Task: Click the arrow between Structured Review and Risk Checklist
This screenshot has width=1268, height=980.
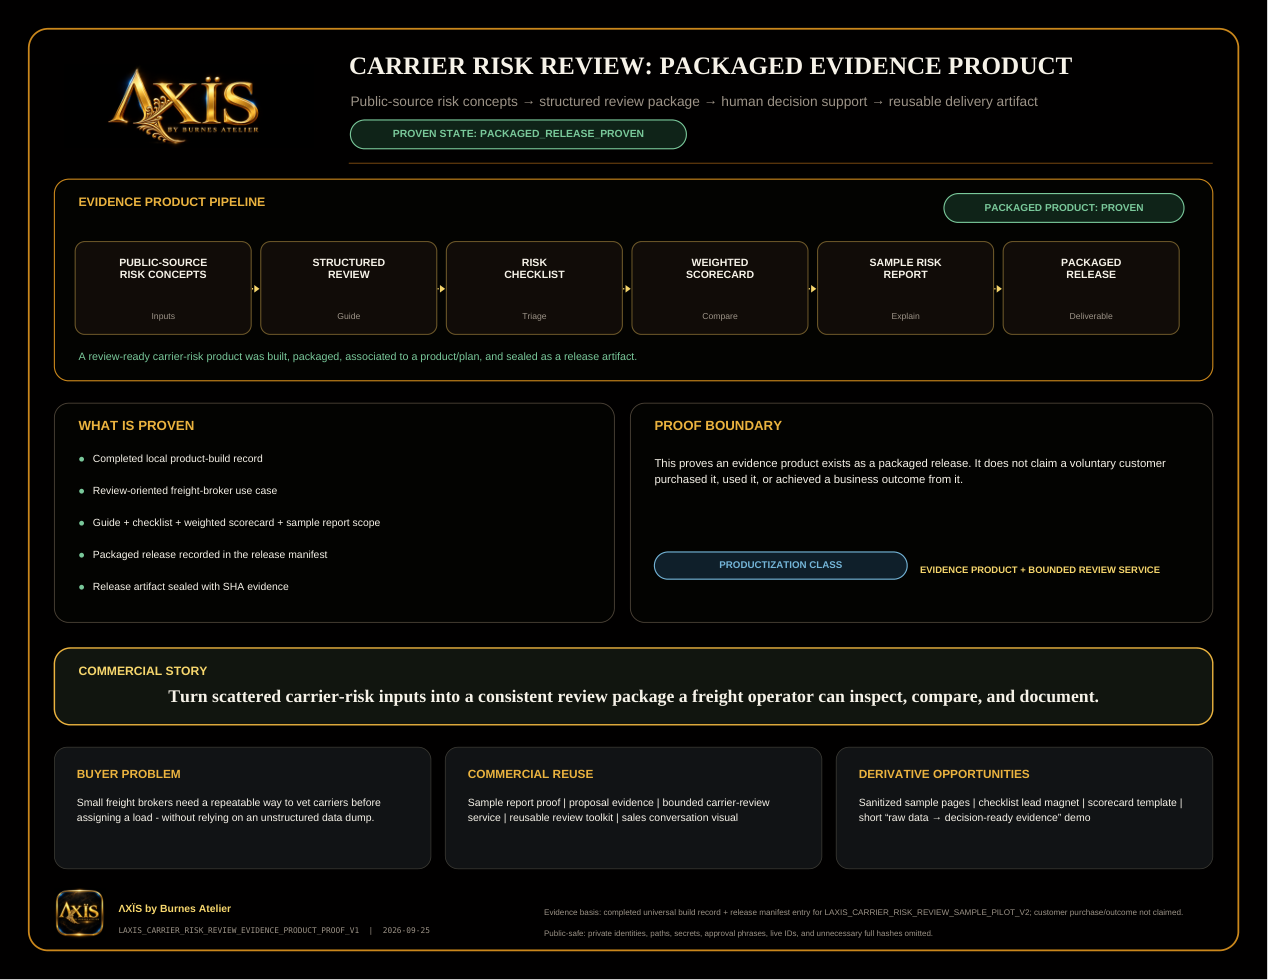Action: (442, 289)
